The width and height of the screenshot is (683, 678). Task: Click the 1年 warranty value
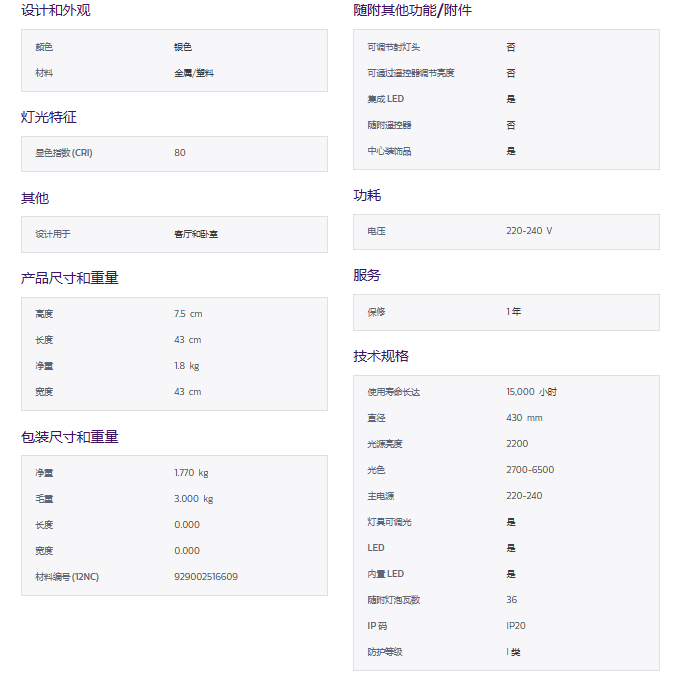(x=514, y=312)
